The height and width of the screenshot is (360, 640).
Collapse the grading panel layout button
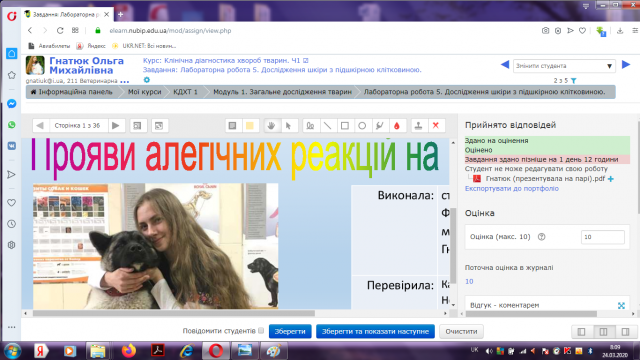(x=581, y=332)
